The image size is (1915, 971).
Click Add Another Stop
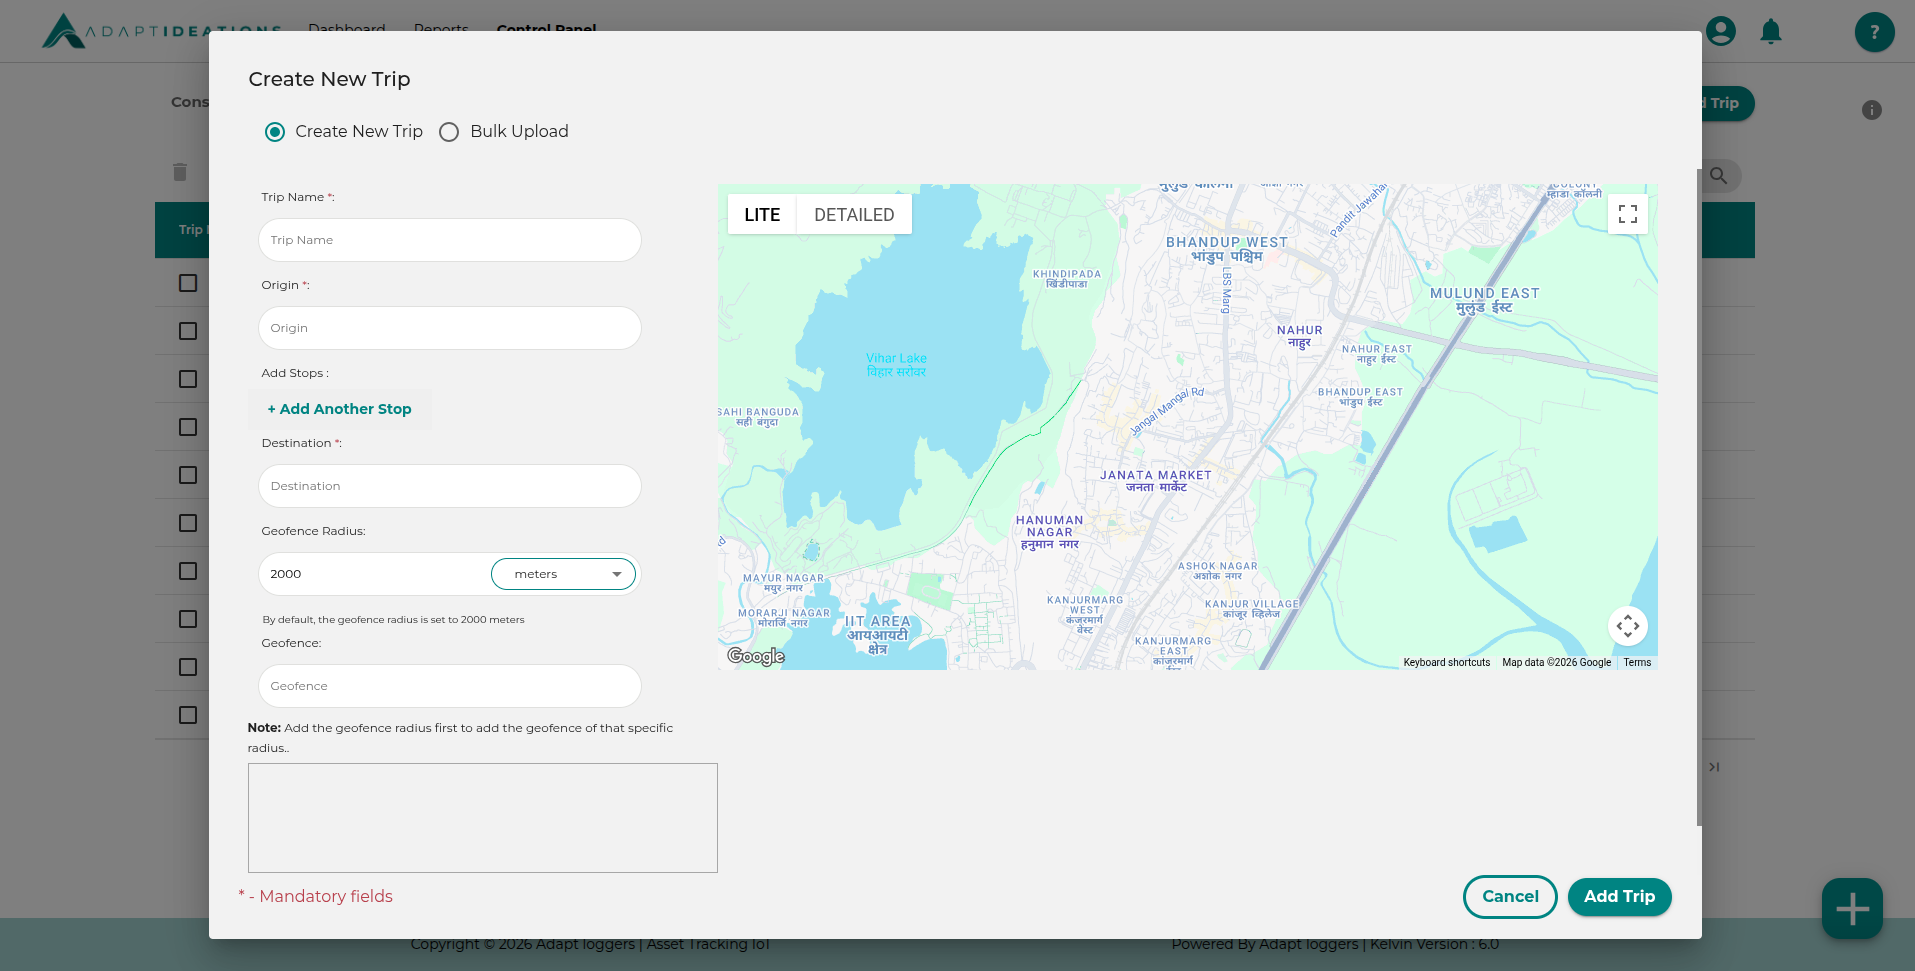point(339,409)
